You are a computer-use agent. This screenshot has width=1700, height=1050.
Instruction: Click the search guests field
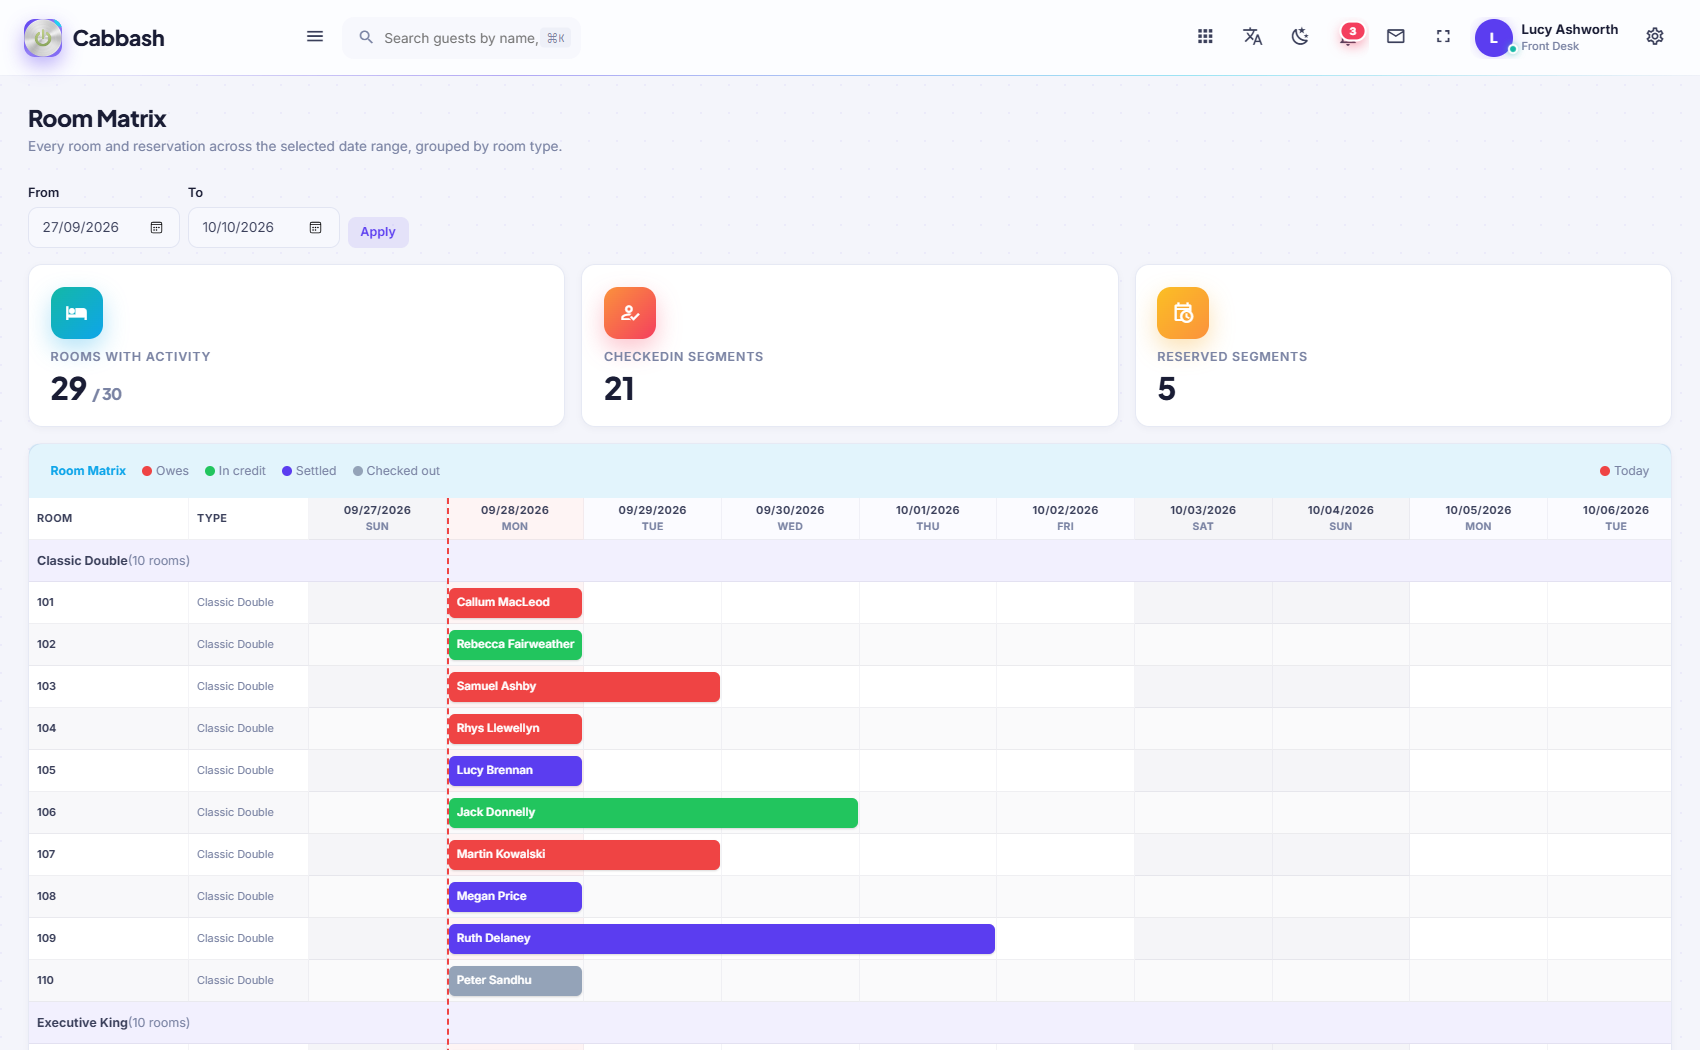(x=461, y=38)
